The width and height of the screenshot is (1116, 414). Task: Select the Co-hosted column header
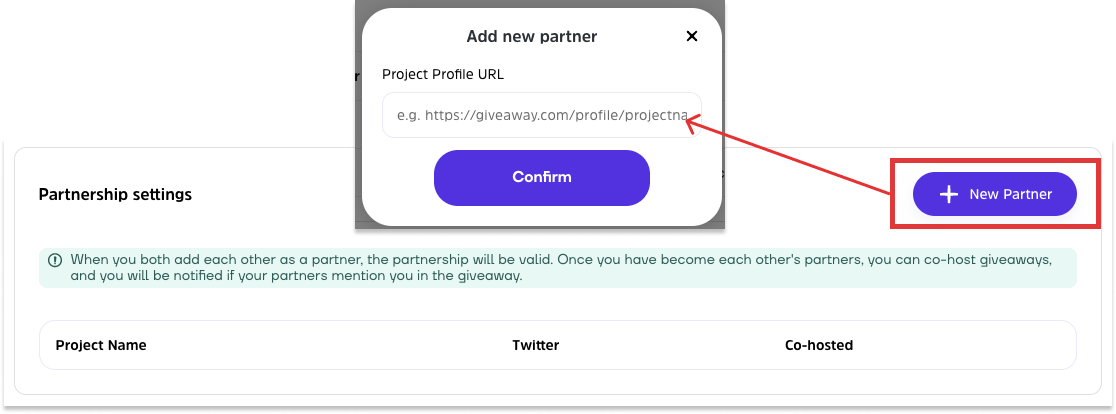[819, 345]
